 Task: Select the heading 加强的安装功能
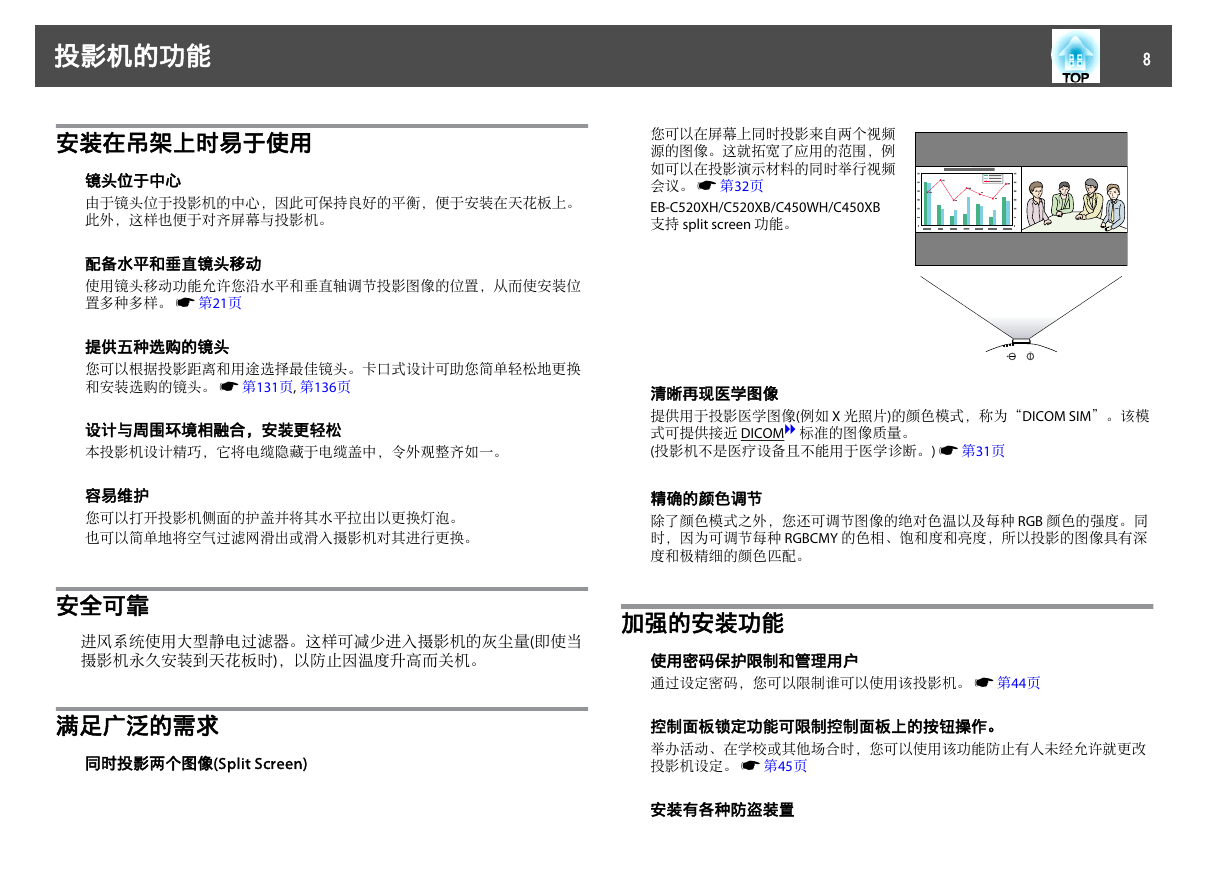click(x=702, y=623)
